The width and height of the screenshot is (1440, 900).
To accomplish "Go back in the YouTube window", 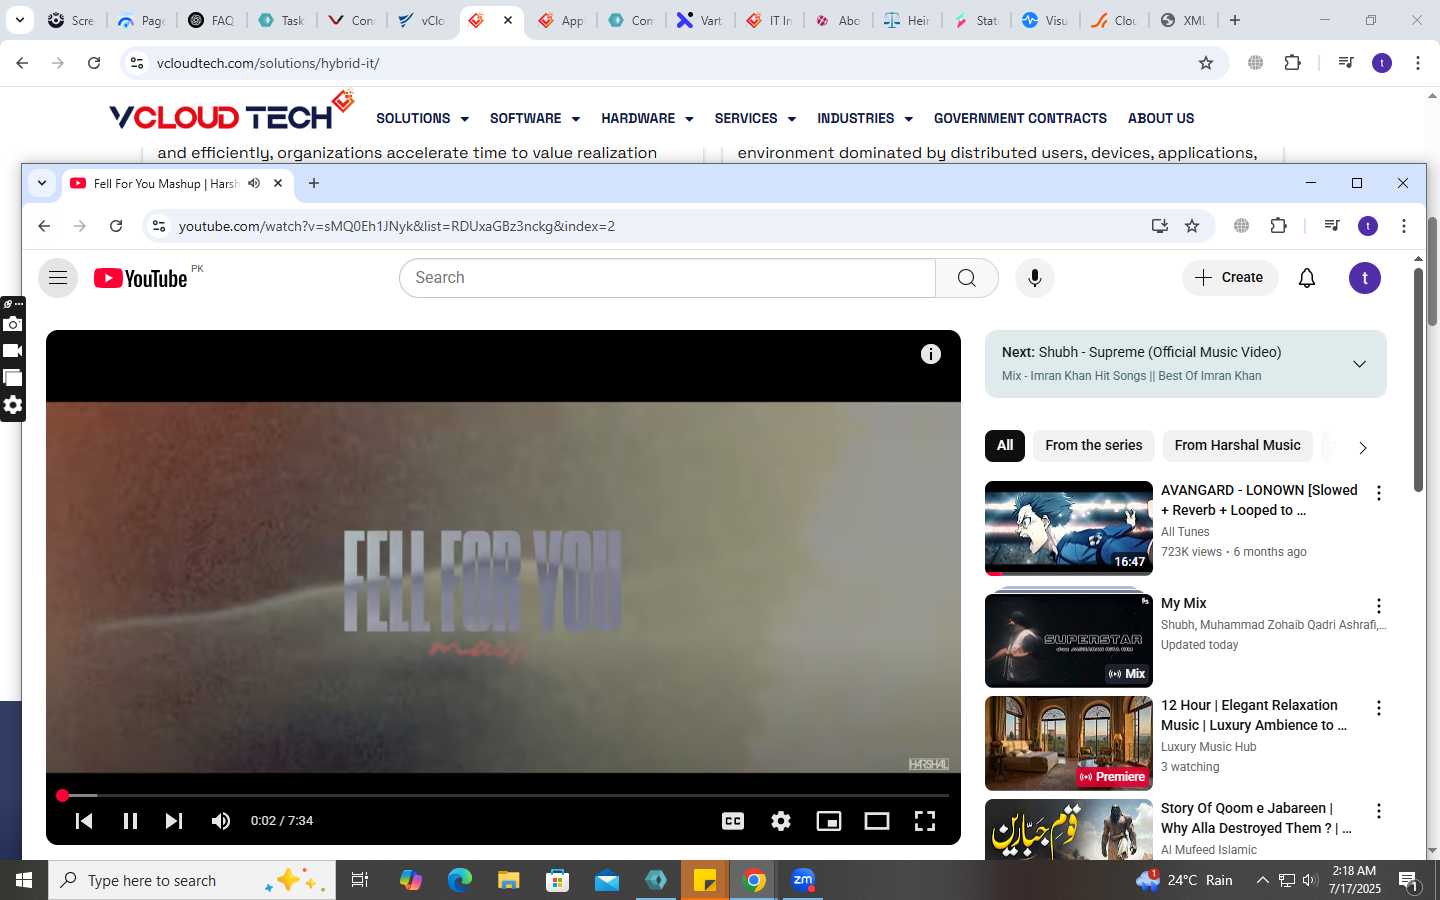I will [x=44, y=226].
